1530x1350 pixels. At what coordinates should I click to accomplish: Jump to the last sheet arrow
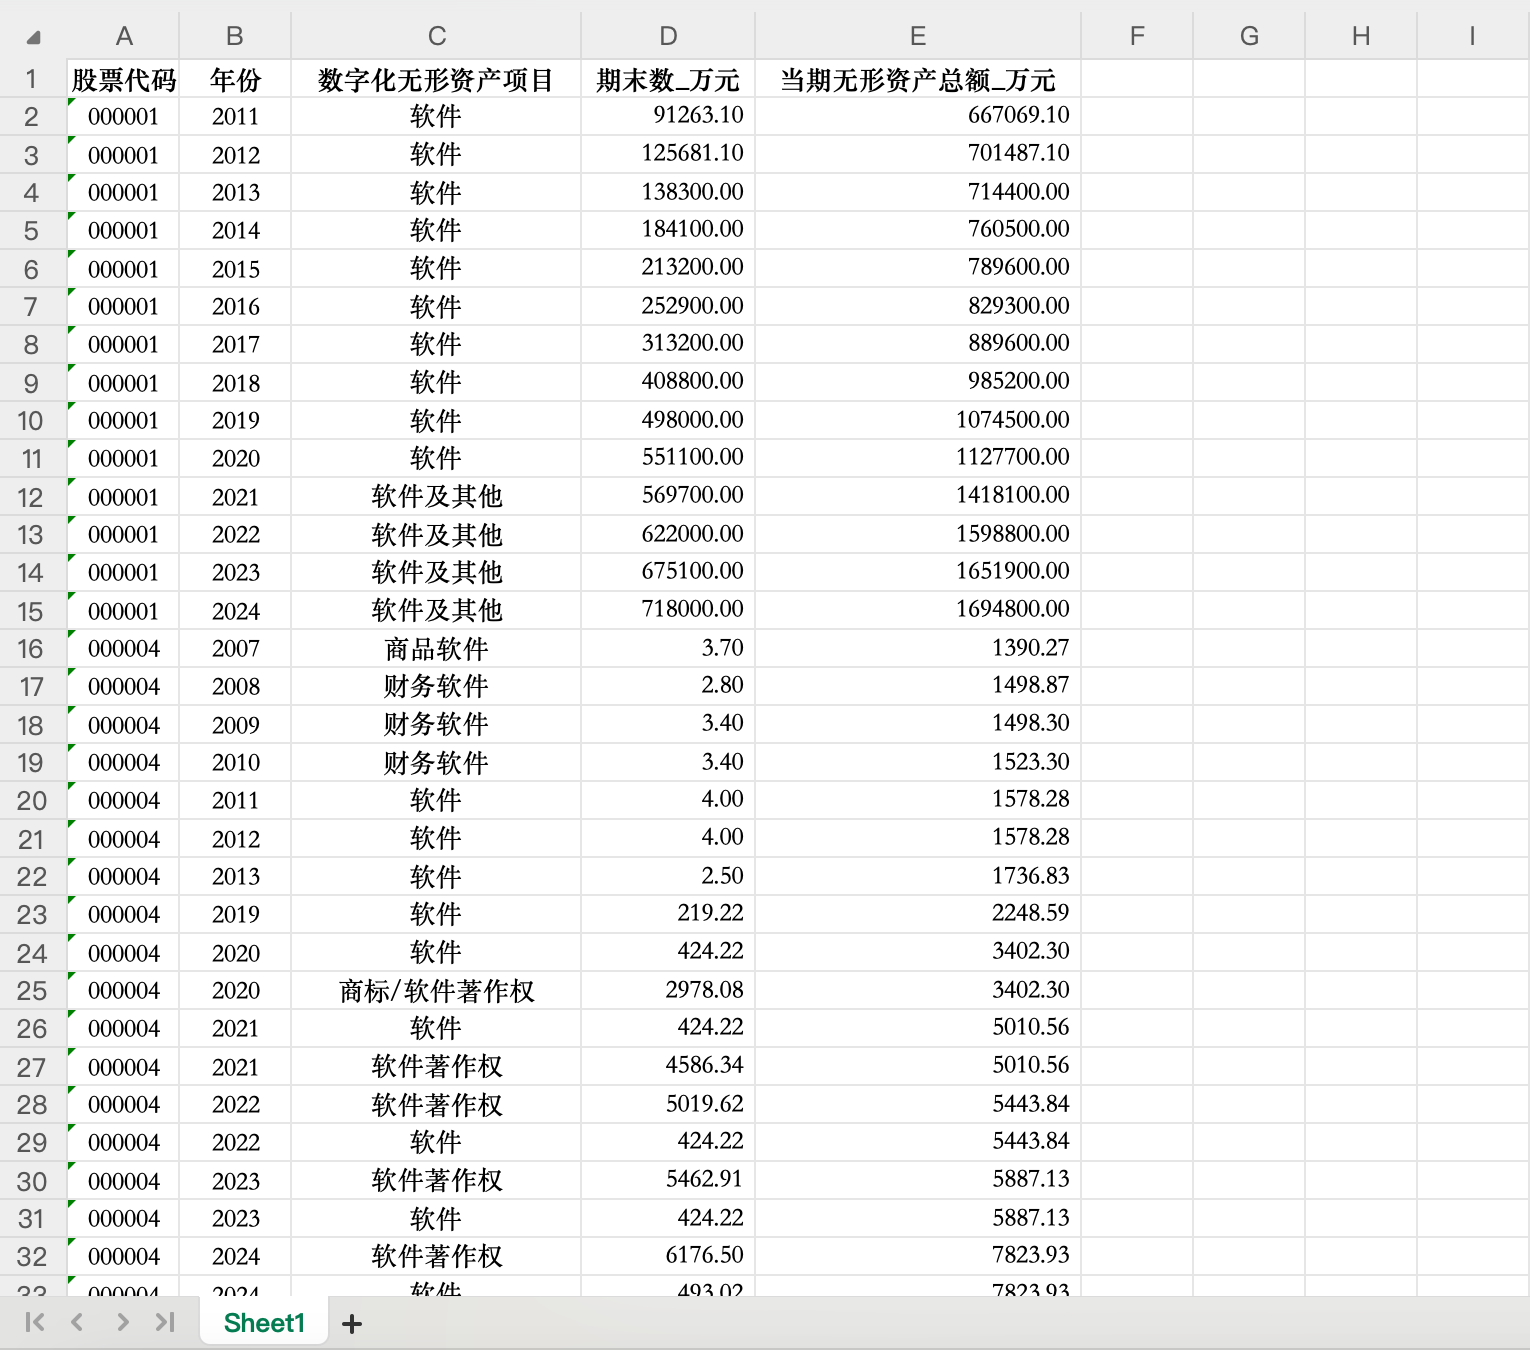[x=165, y=1322]
